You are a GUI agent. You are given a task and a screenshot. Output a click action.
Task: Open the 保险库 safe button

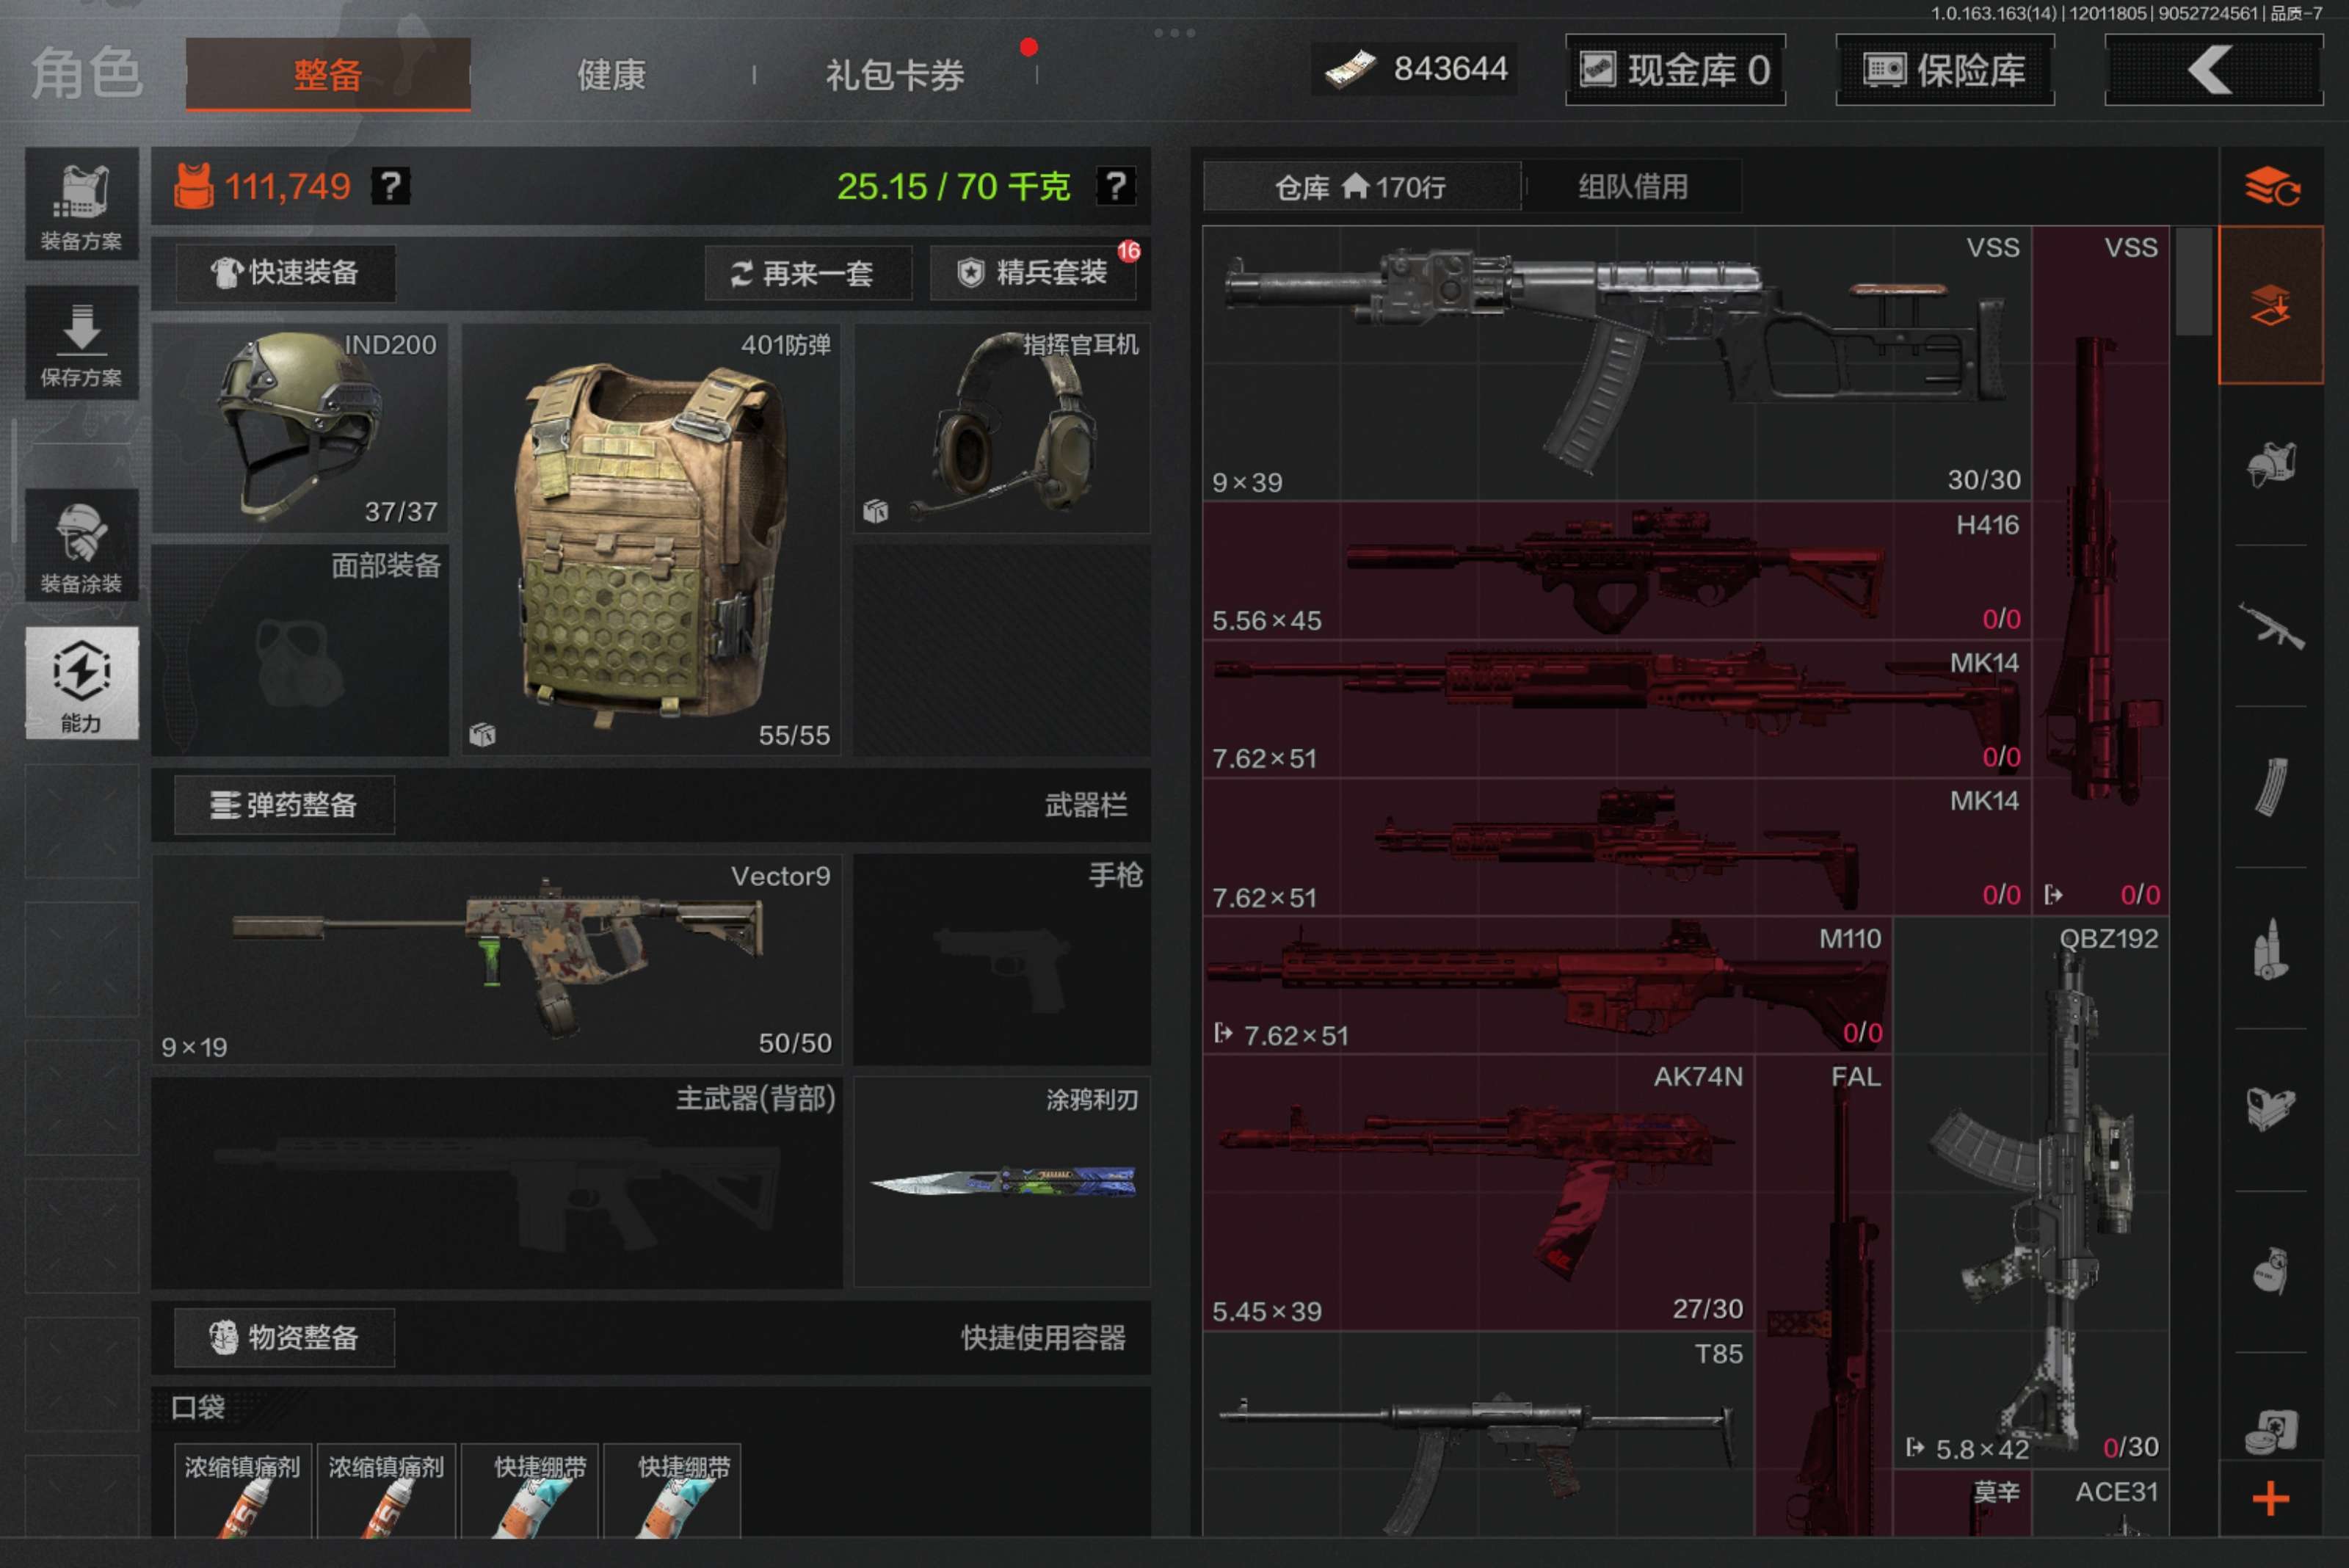tap(1944, 70)
